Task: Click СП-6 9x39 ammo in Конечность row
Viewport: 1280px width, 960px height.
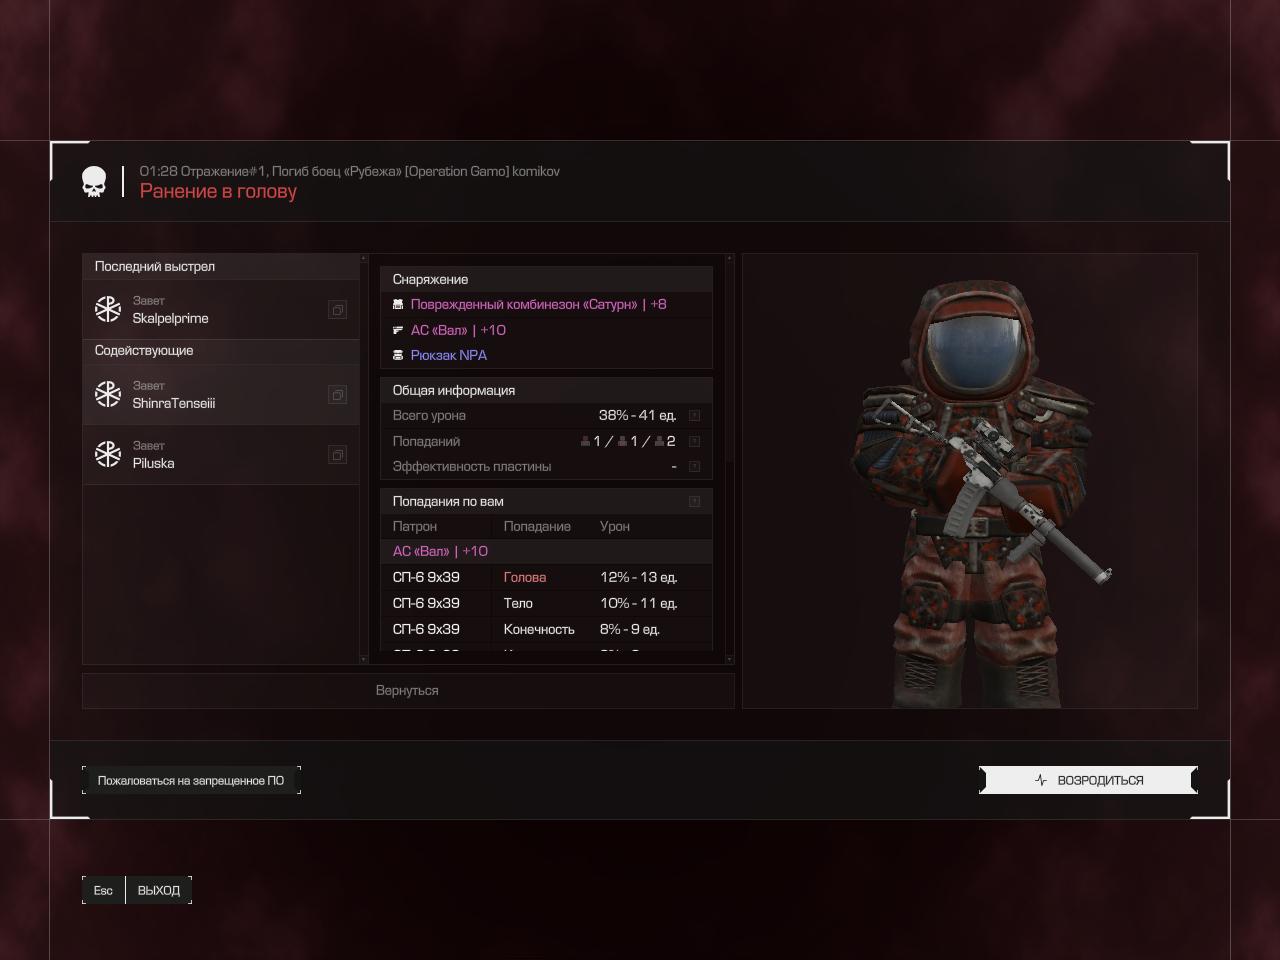Action: [426, 629]
